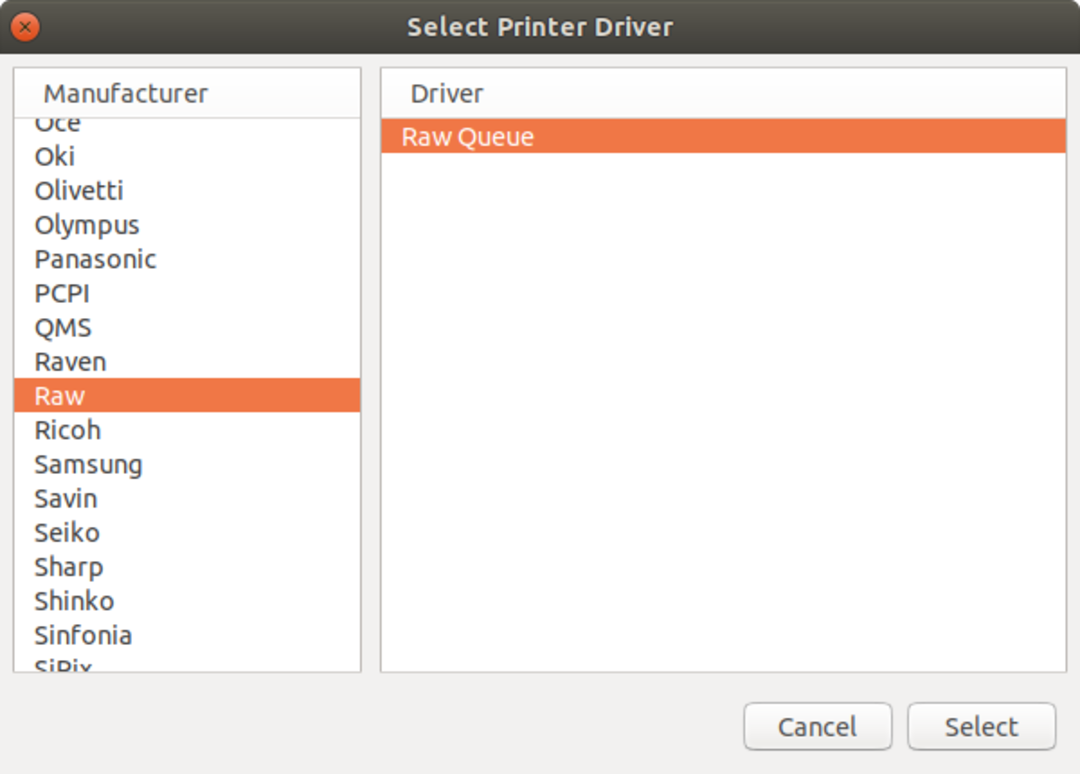Choose Sharp from the list

[x=69, y=567]
